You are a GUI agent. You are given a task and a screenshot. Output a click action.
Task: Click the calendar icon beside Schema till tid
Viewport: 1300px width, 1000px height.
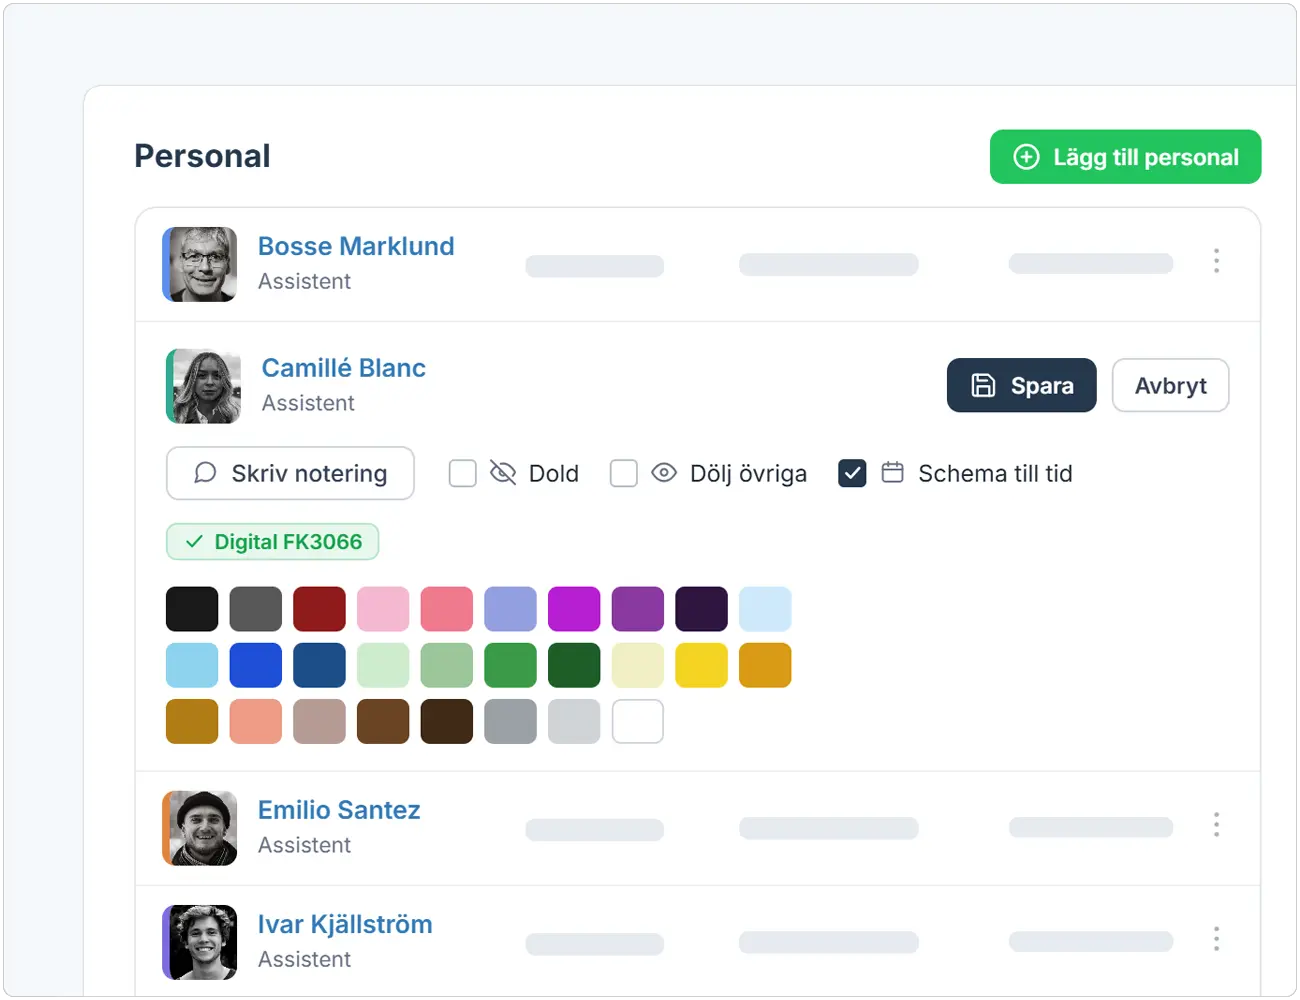(x=892, y=472)
